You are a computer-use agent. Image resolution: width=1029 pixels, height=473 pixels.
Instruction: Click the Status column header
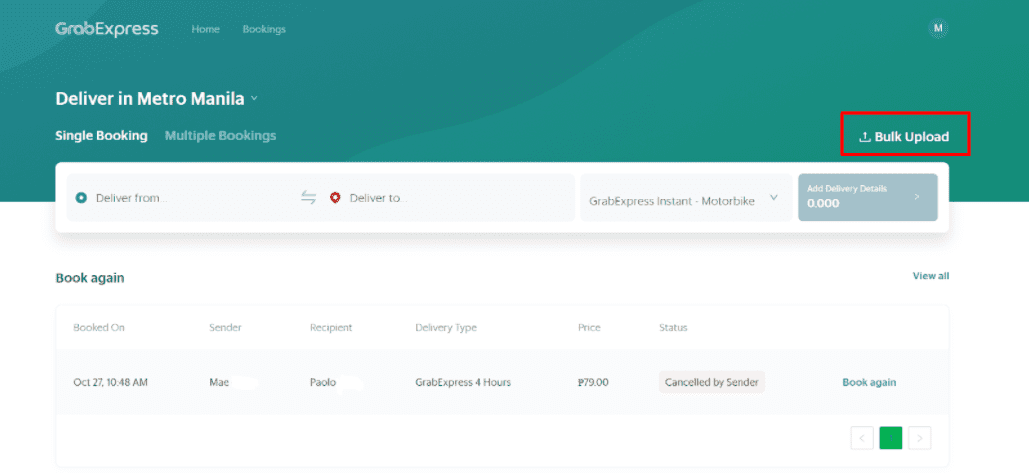click(673, 327)
